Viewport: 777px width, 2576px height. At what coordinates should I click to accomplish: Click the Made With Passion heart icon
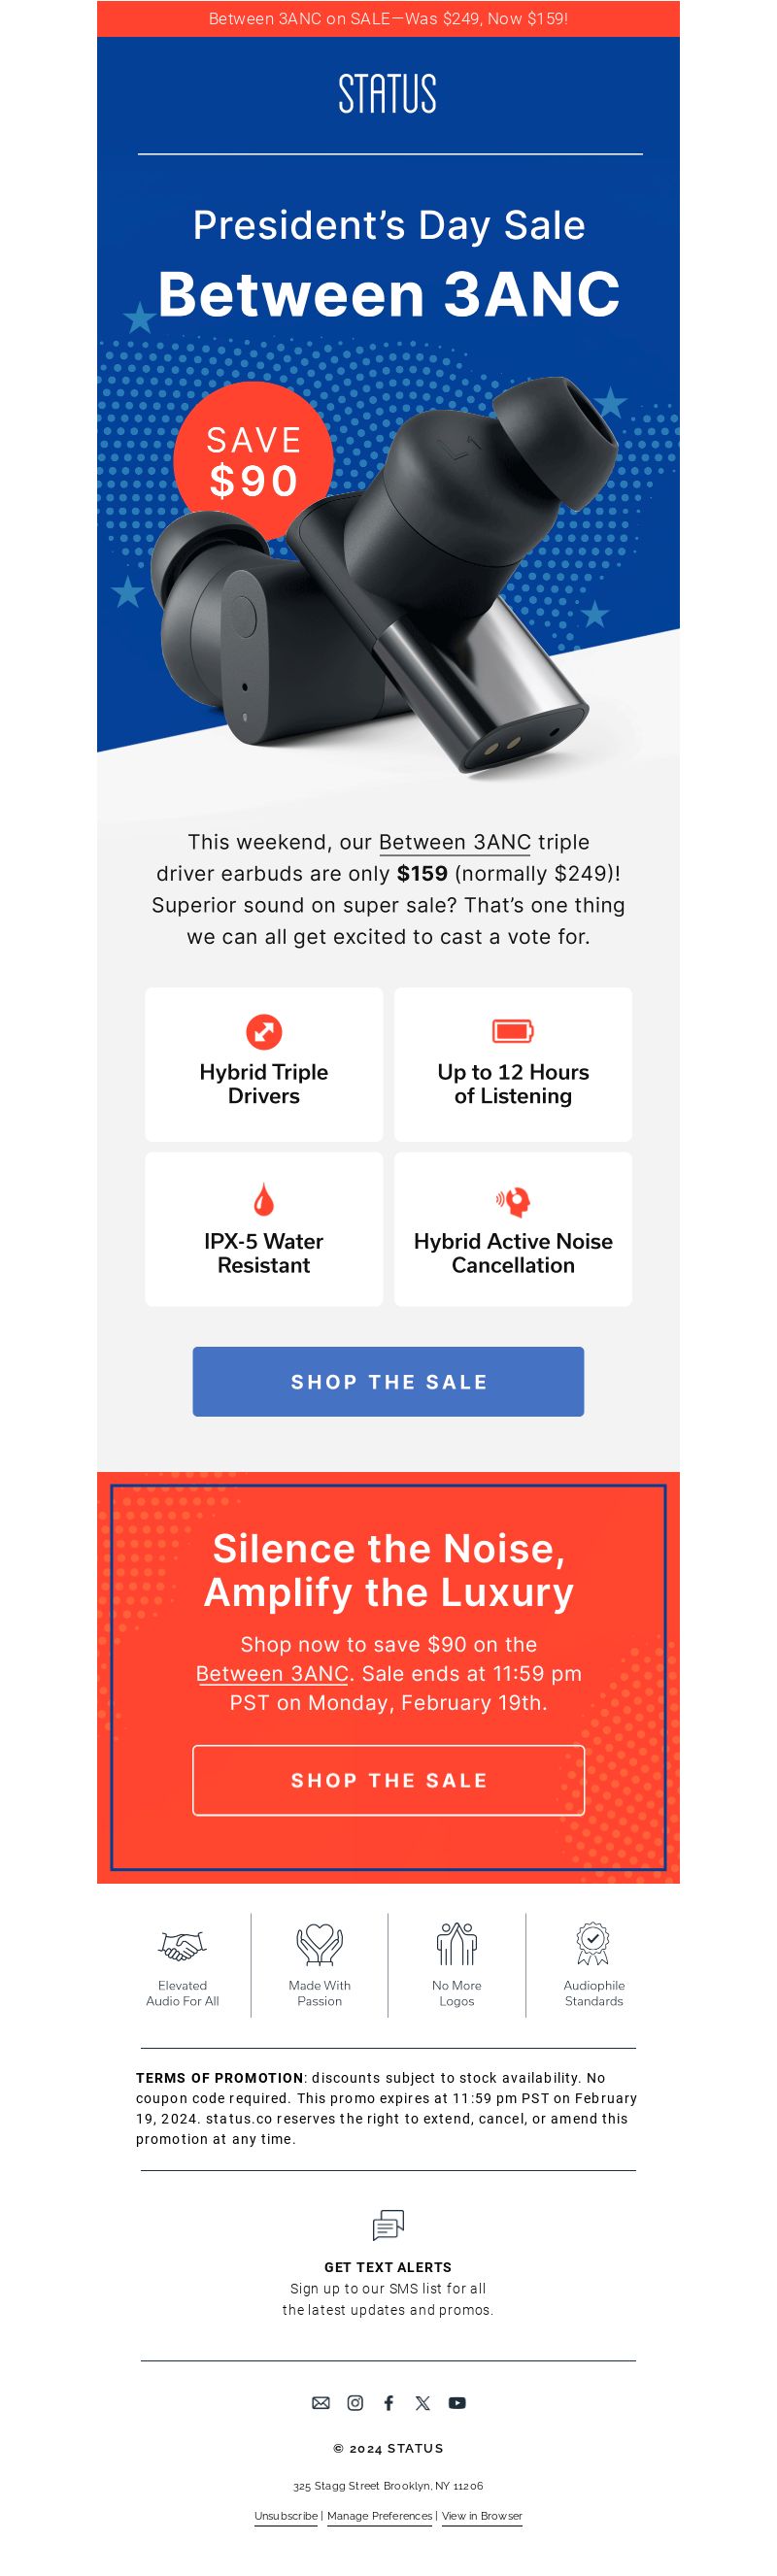click(x=320, y=1944)
